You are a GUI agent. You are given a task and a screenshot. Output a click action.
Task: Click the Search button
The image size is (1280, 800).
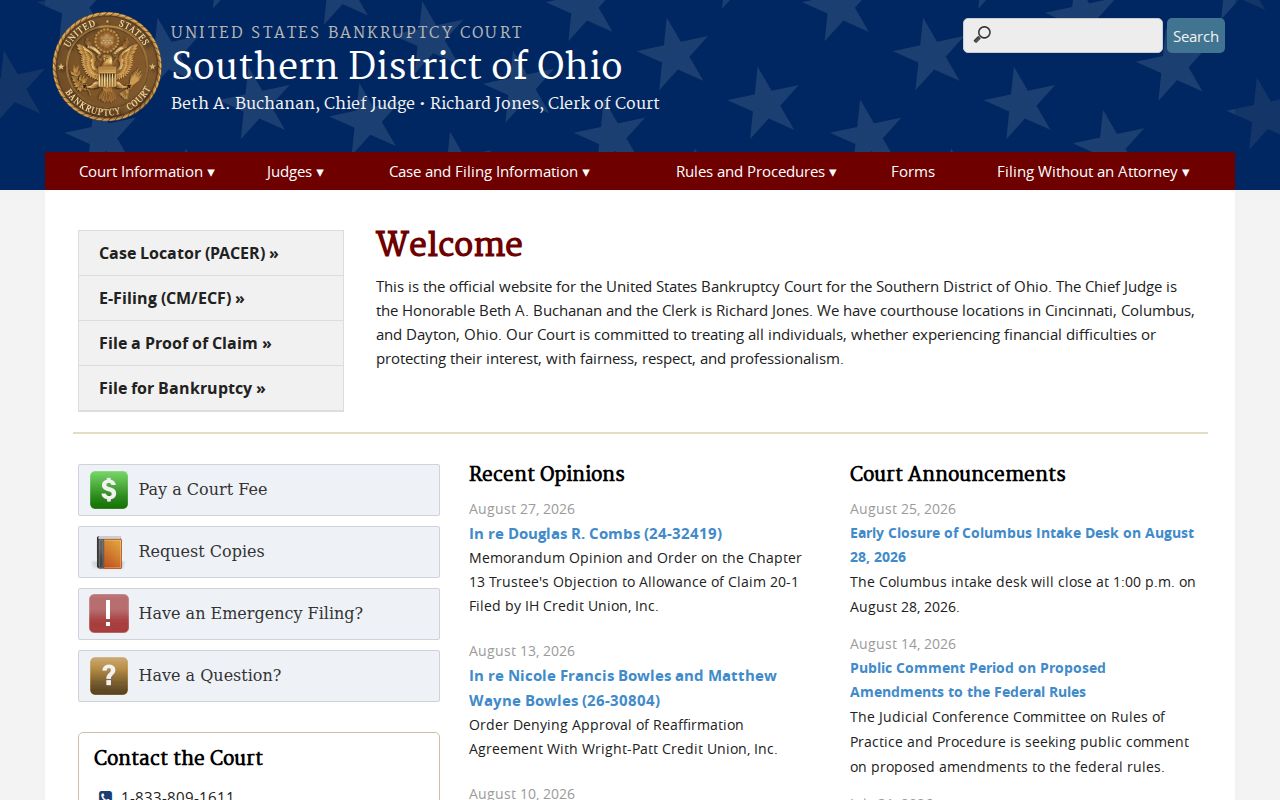[x=1196, y=36]
